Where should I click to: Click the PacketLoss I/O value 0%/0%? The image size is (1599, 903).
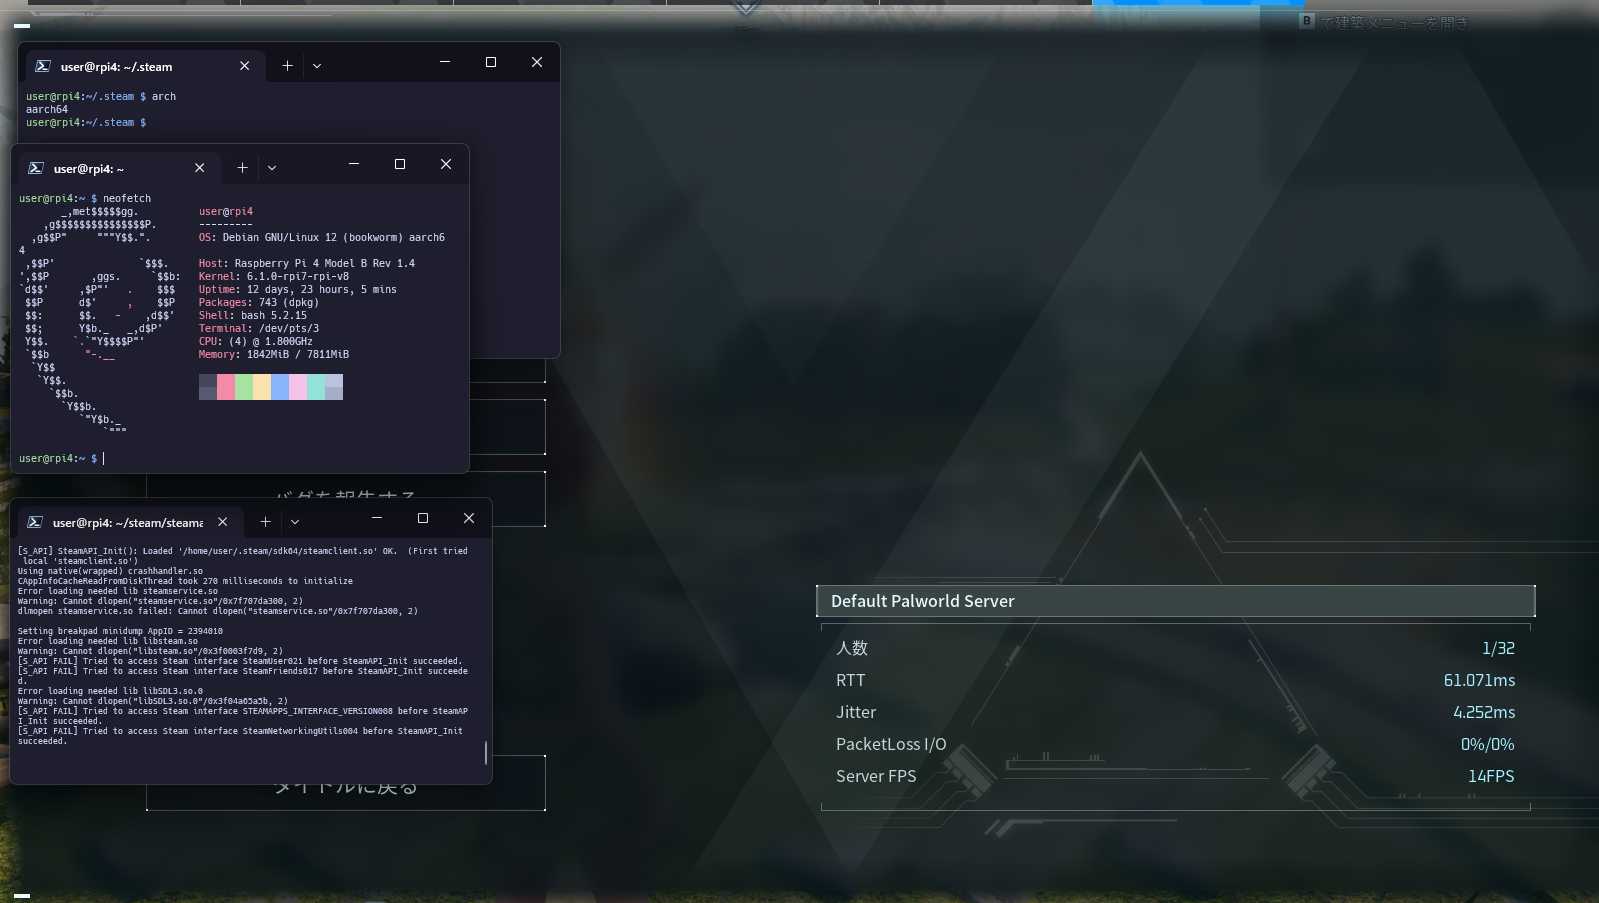[x=1487, y=744]
